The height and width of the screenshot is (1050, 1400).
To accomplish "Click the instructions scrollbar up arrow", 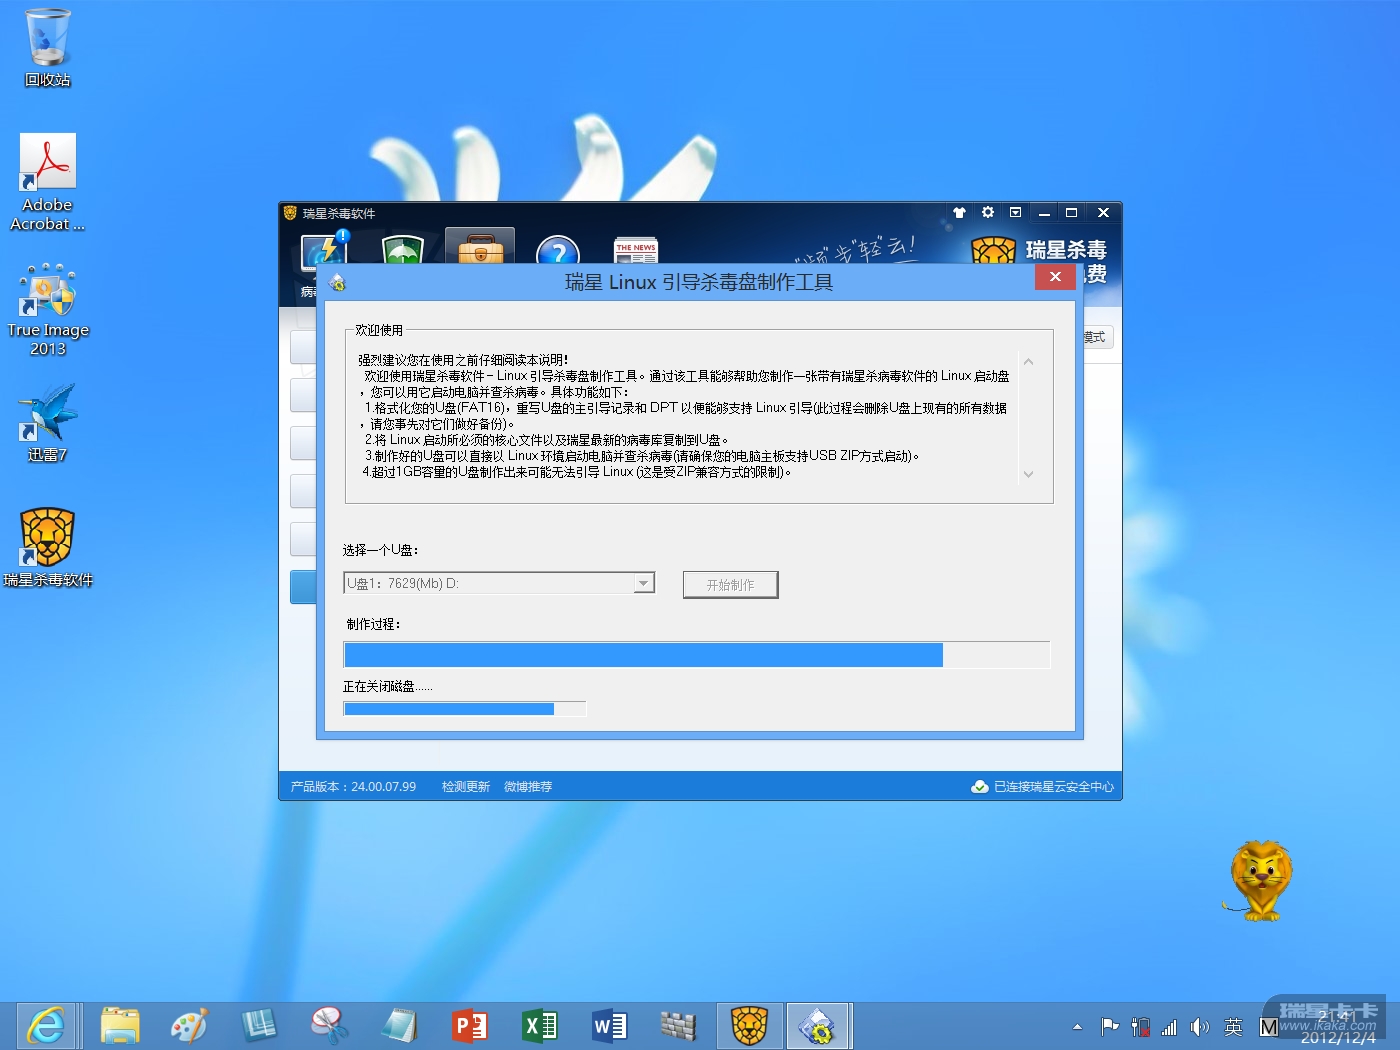I will coord(1028,362).
